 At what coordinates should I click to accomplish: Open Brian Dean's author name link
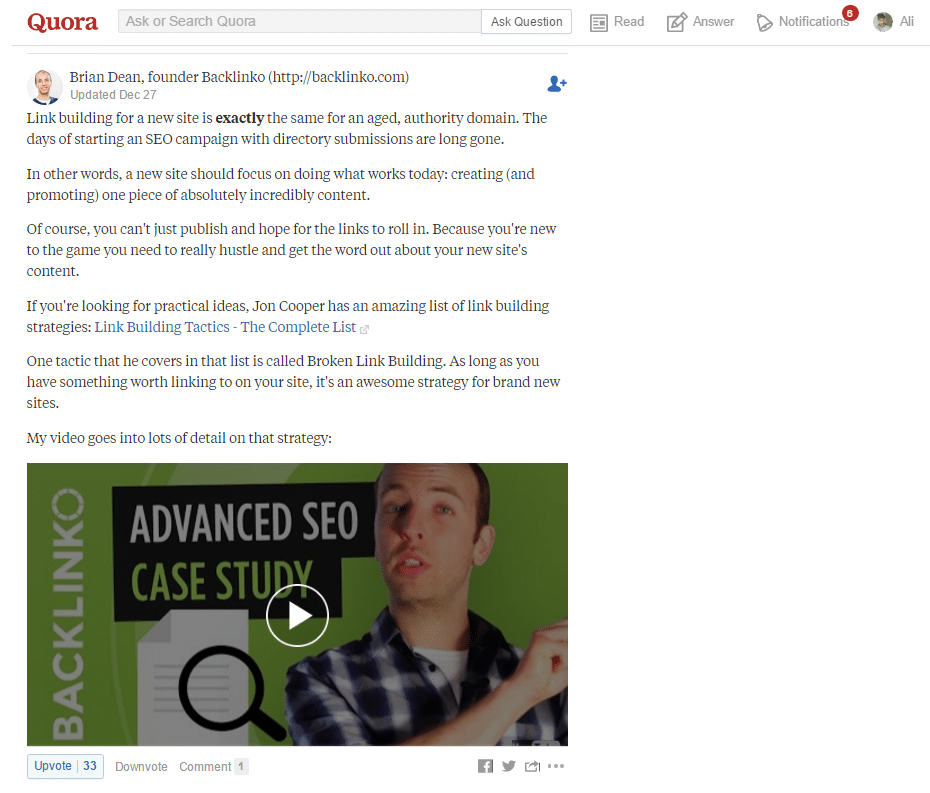239,77
